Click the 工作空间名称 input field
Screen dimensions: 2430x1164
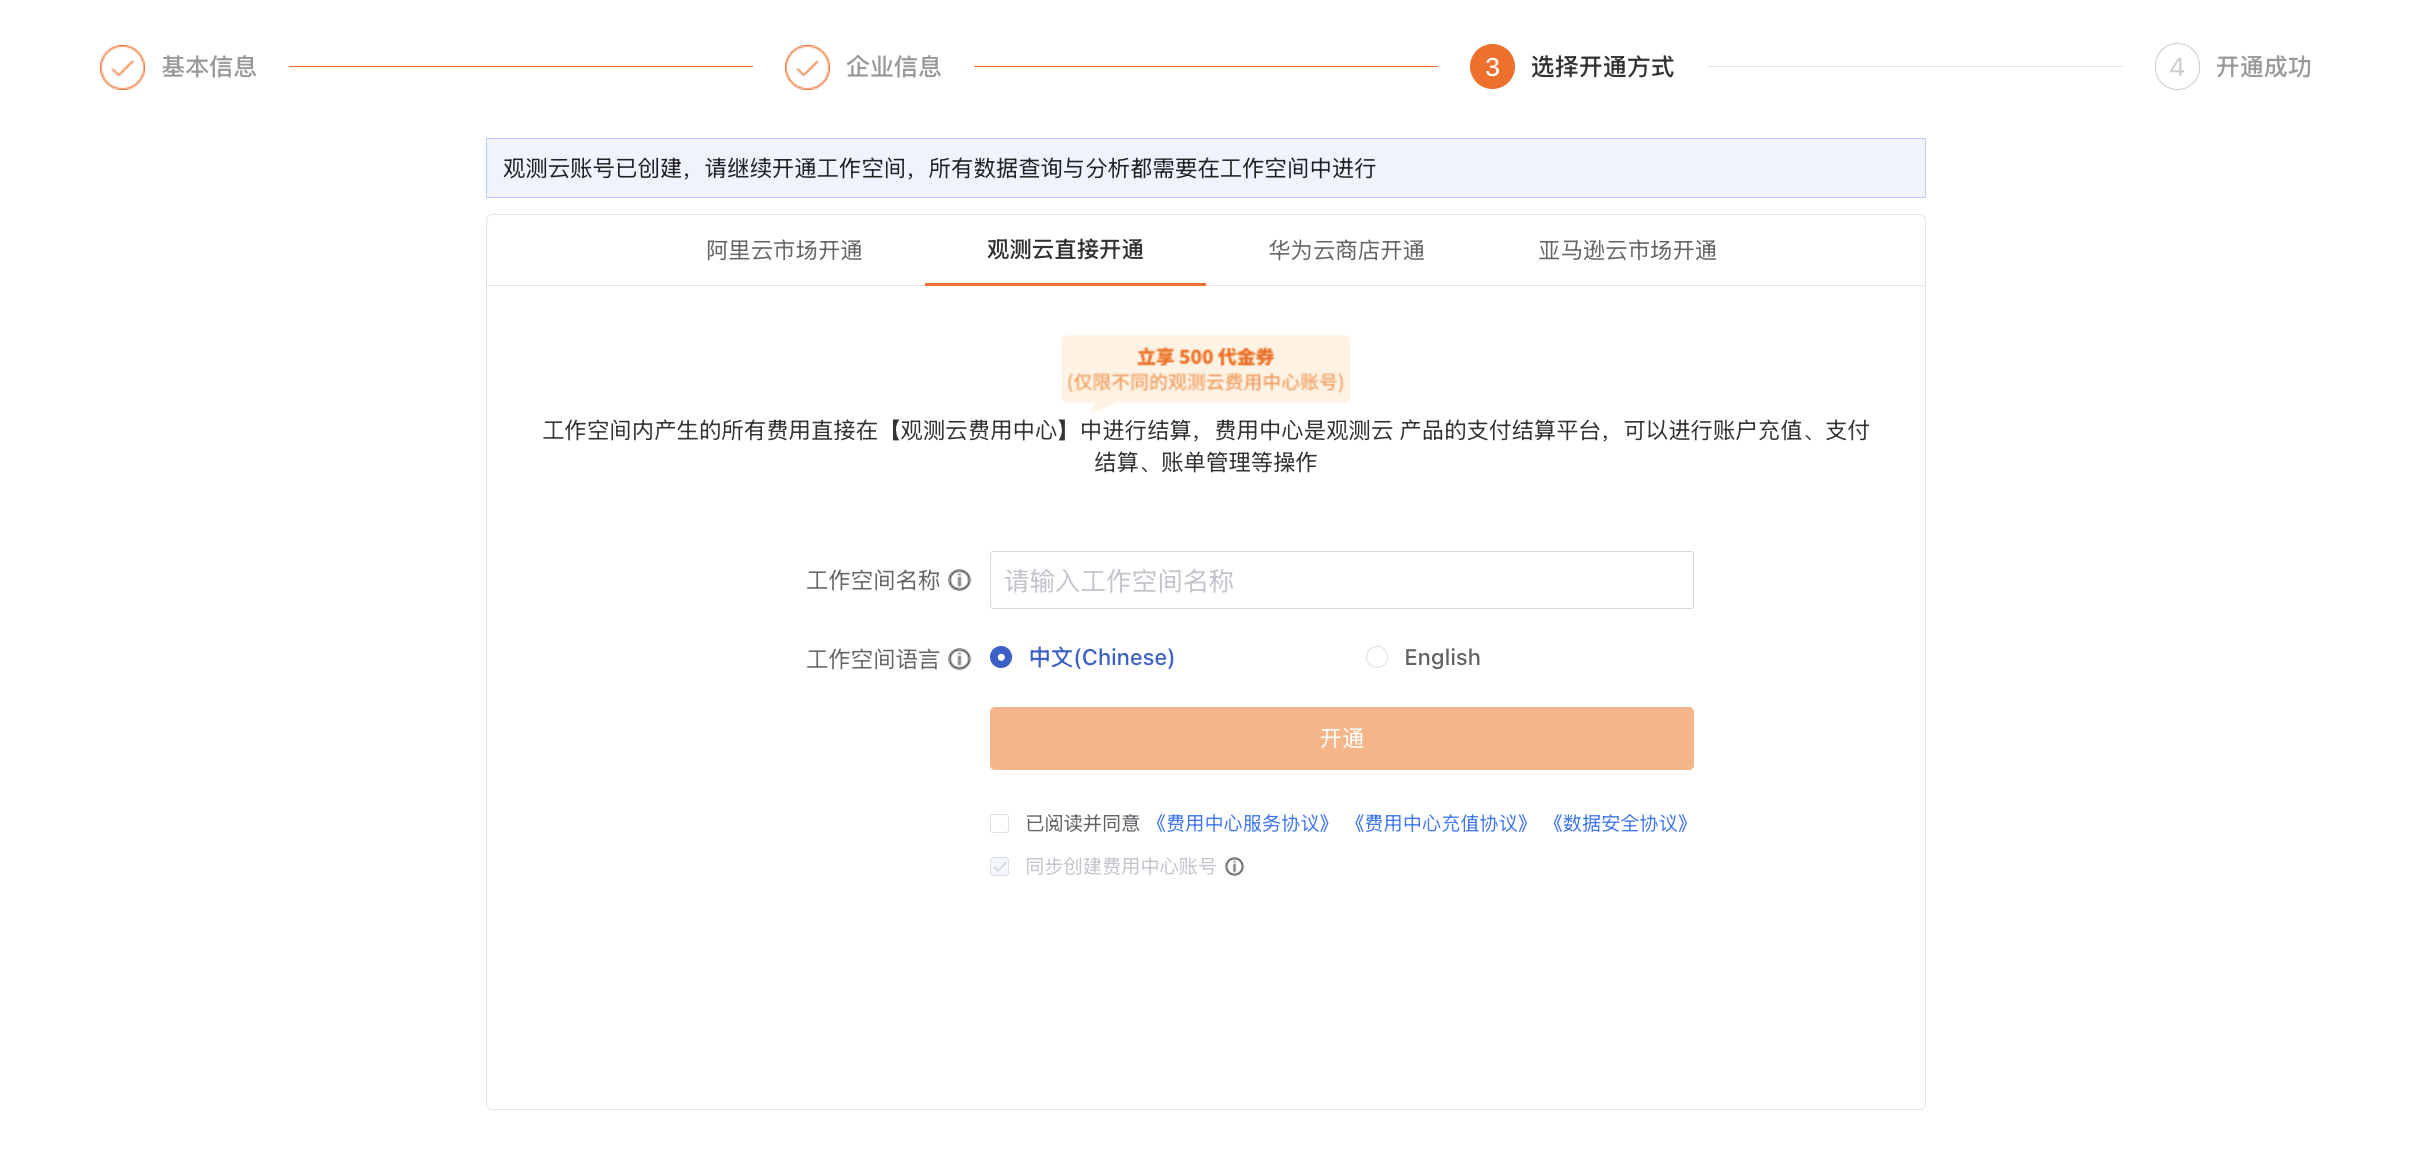(1341, 580)
